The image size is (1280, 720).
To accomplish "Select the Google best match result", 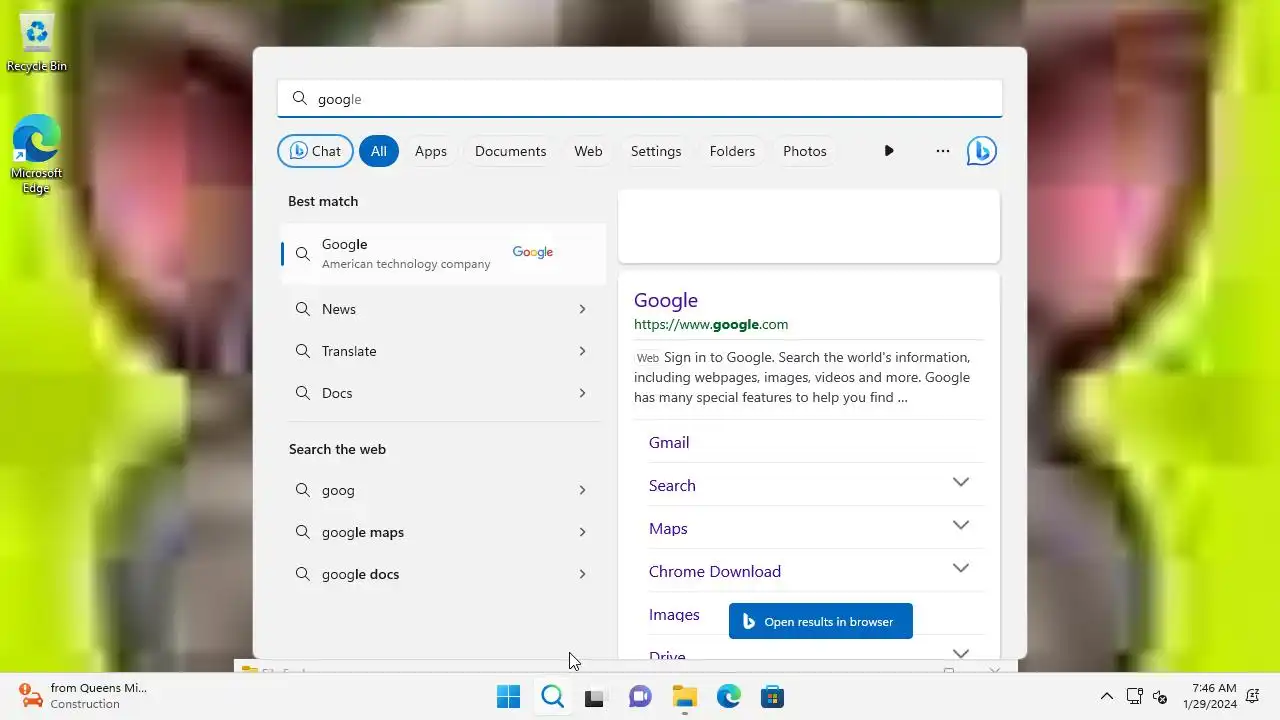I will [443, 253].
